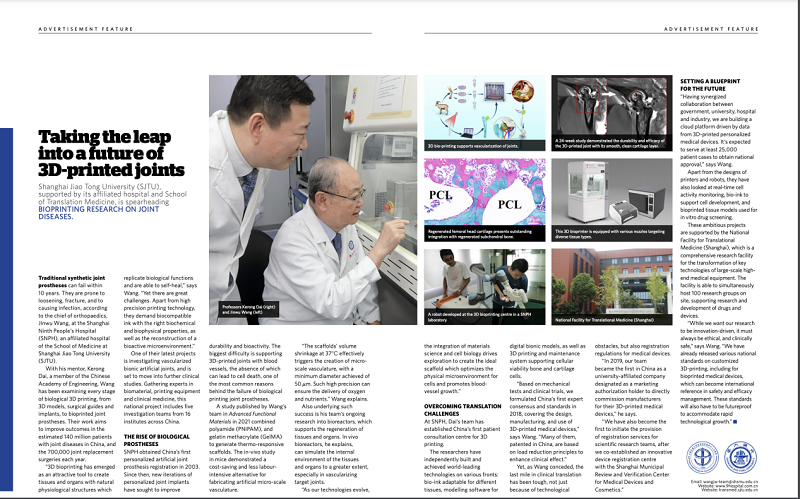The image size is (800, 499).
Task: Click the headline 'Taking the leap into a future'
Action: coord(111,153)
